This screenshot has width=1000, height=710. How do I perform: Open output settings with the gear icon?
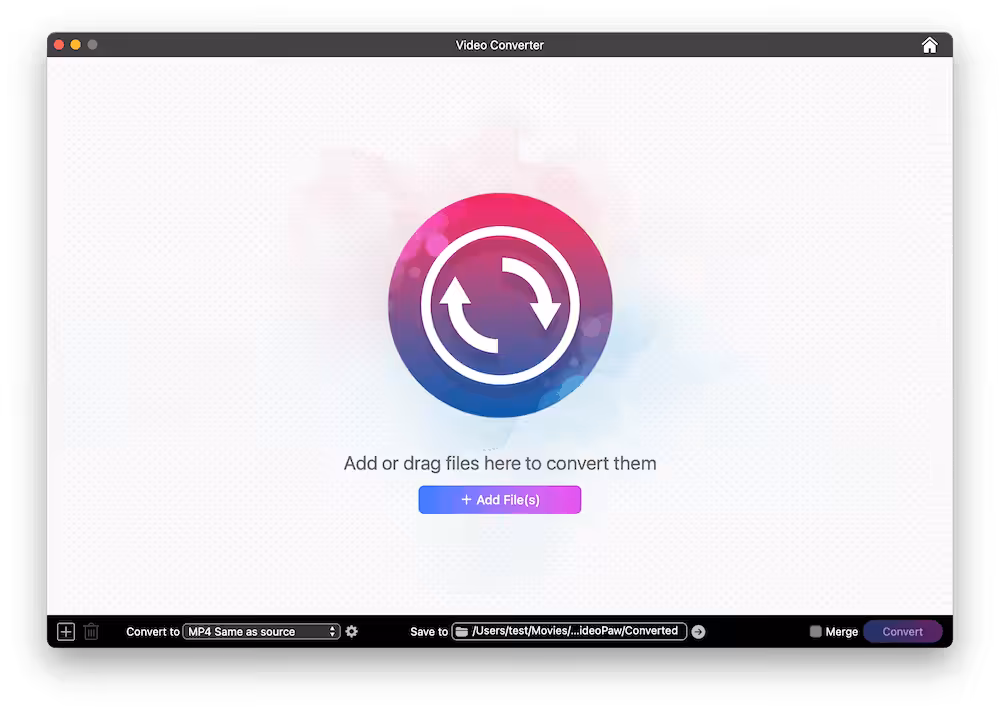351,631
